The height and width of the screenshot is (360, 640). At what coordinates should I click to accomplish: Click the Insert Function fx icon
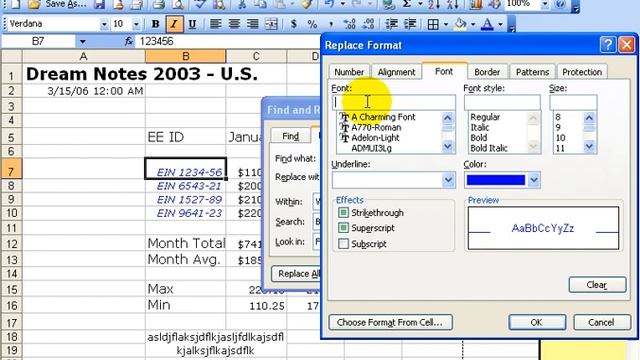[129, 41]
